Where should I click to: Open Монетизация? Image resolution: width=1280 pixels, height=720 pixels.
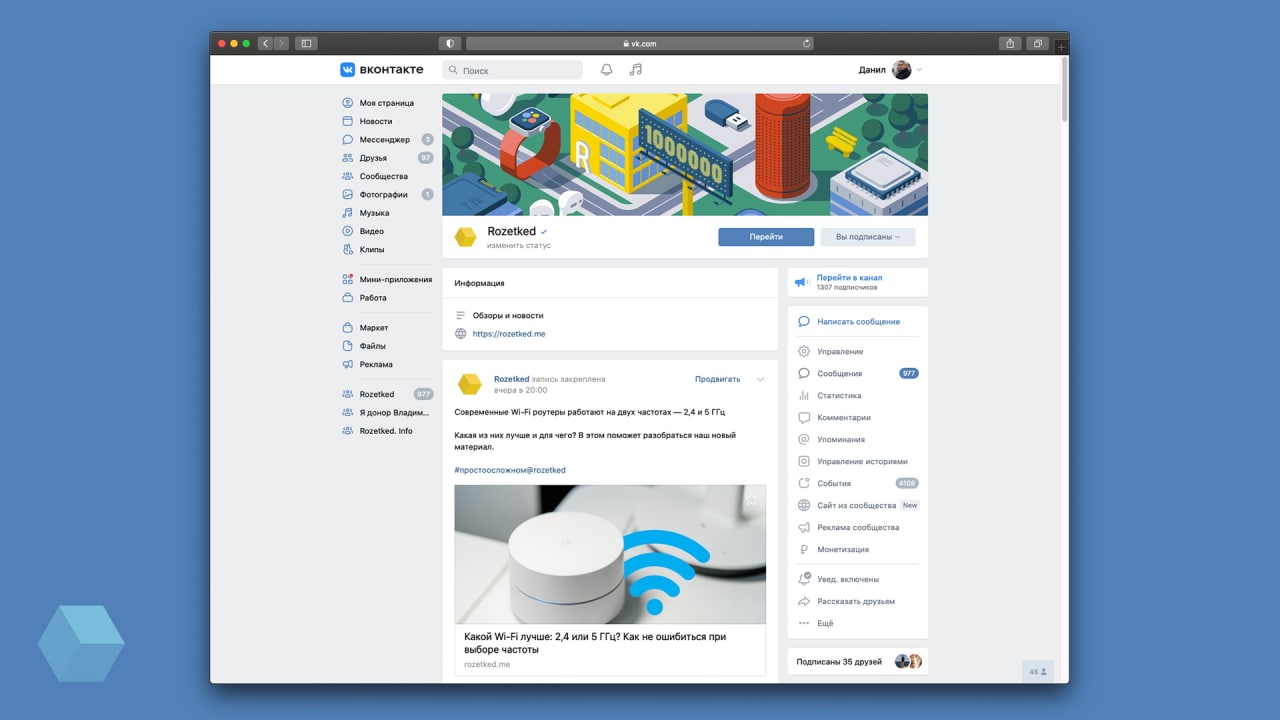(843, 550)
